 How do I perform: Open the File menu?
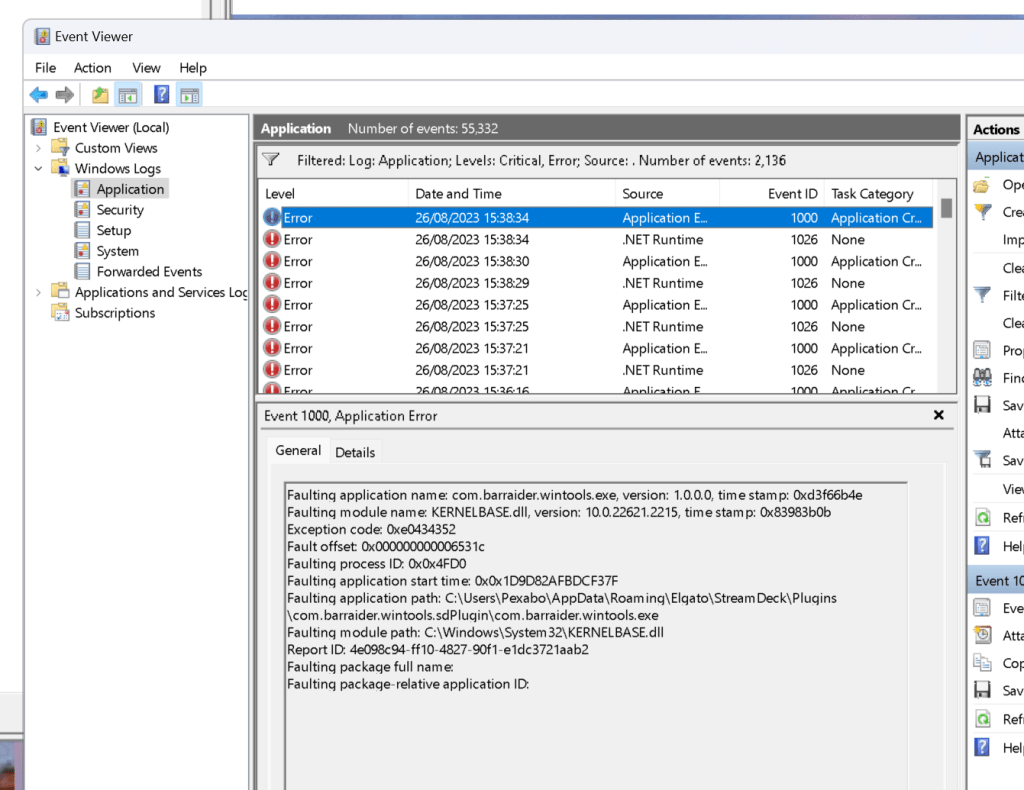tap(46, 68)
